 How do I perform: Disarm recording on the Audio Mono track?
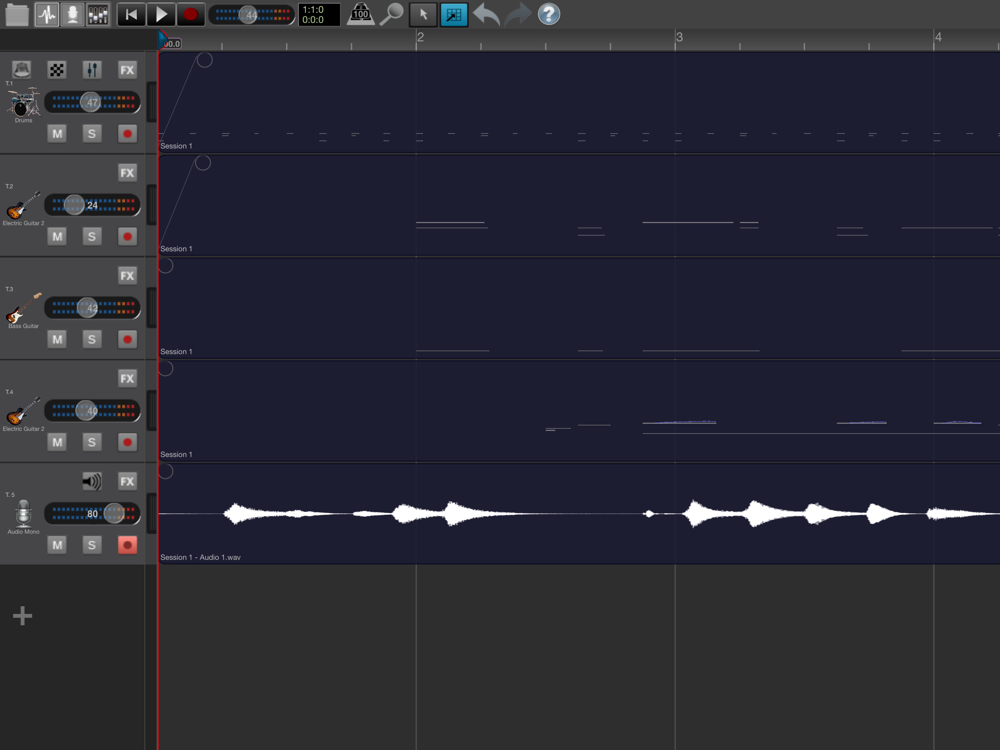(x=127, y=545)
